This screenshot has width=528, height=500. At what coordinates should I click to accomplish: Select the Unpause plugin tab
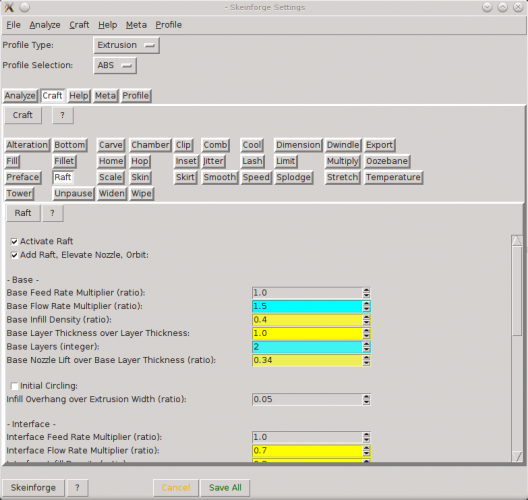point(73,194)
